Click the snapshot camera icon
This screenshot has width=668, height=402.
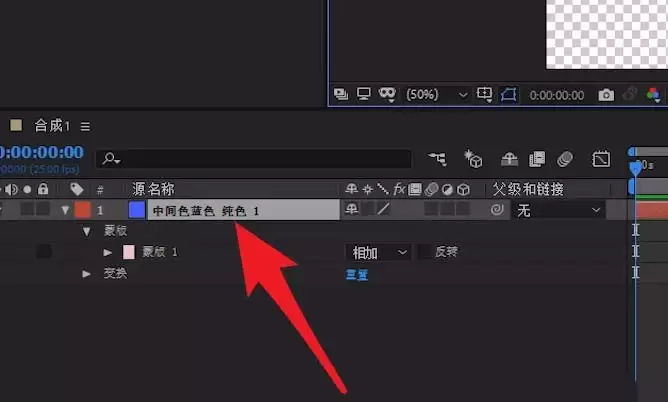pos(606,95)
